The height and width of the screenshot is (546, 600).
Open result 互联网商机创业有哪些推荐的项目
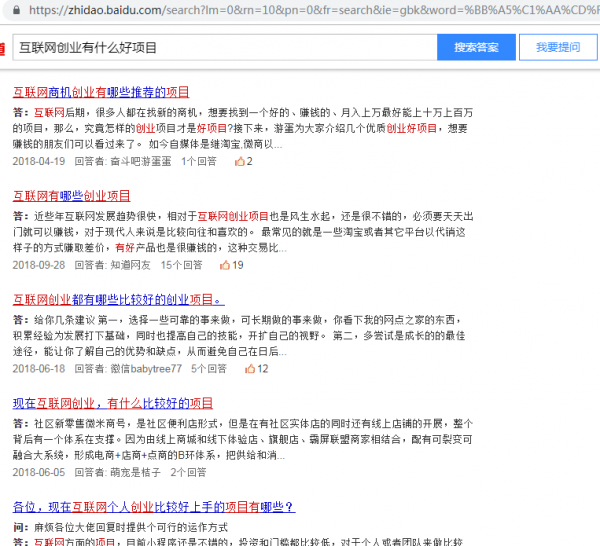coord(101,92)
